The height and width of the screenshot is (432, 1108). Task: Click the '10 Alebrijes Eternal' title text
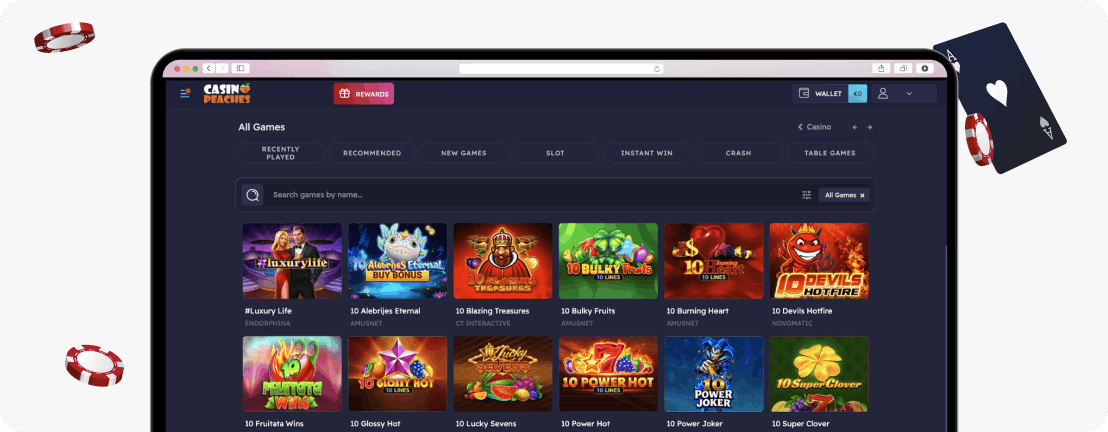coord(385,311)
